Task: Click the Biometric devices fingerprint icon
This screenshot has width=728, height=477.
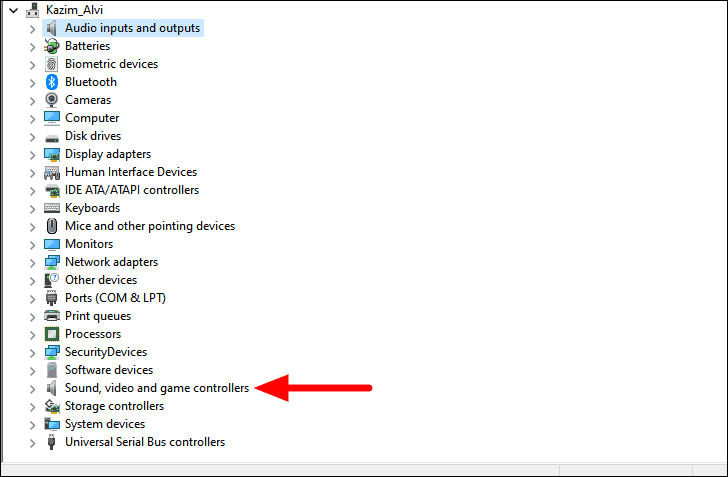Action: click(52, 64)
